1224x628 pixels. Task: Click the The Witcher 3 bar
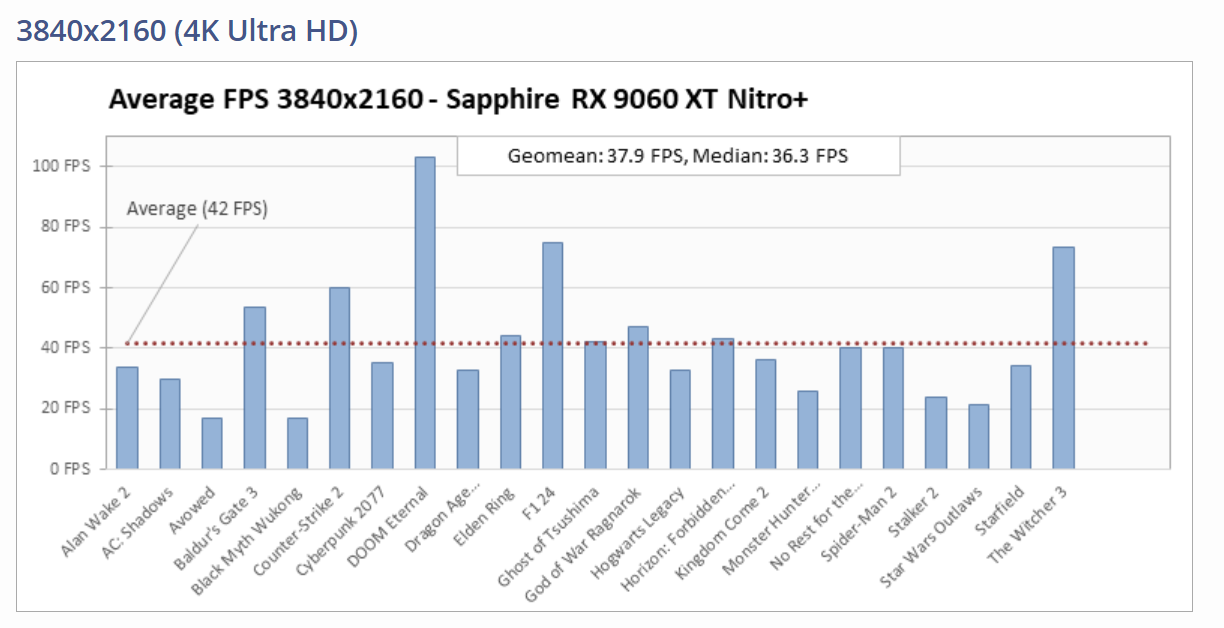[1063, 358]
